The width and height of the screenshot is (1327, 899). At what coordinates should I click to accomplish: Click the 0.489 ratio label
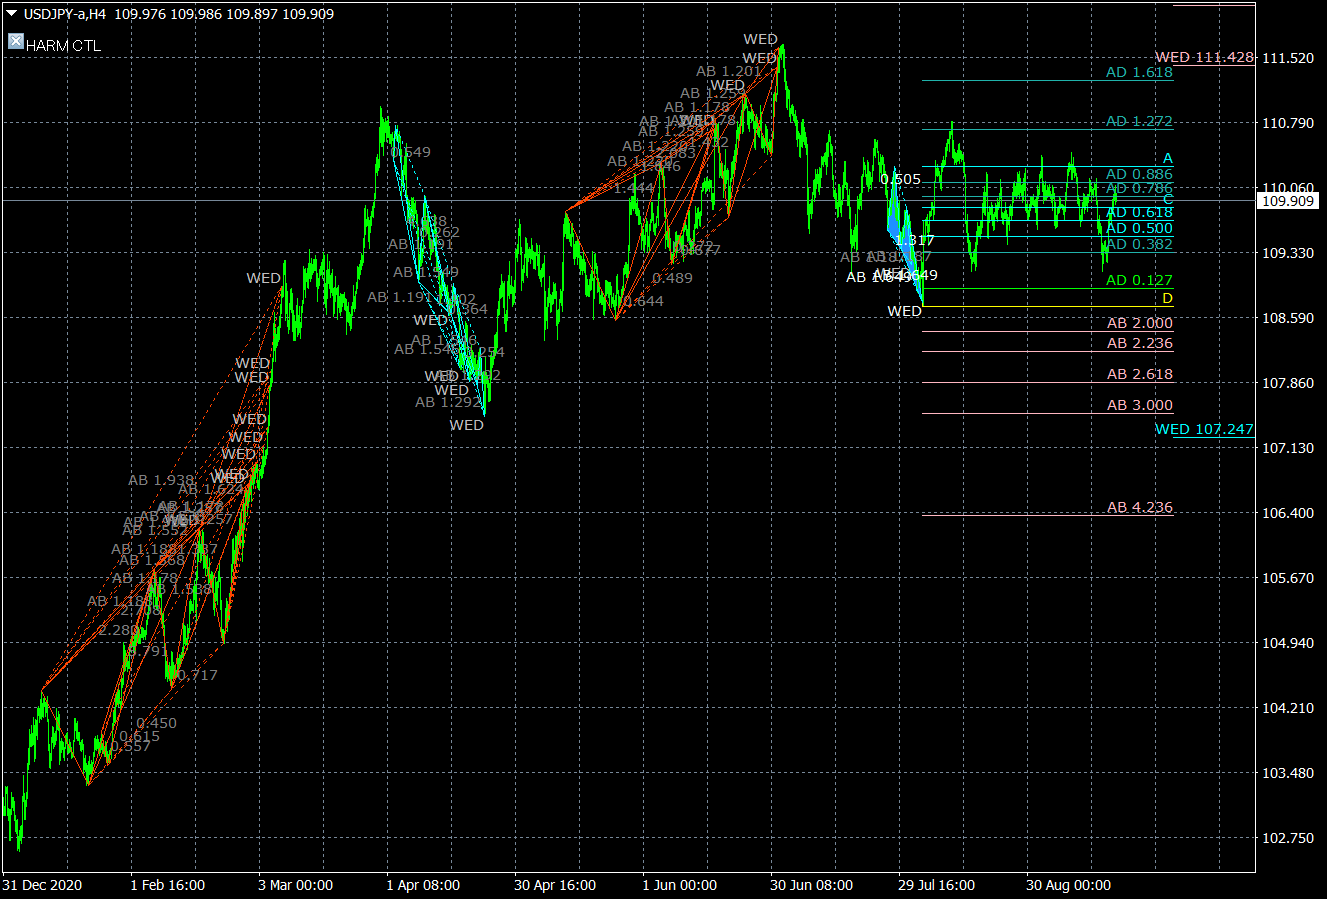click(672, 278)
